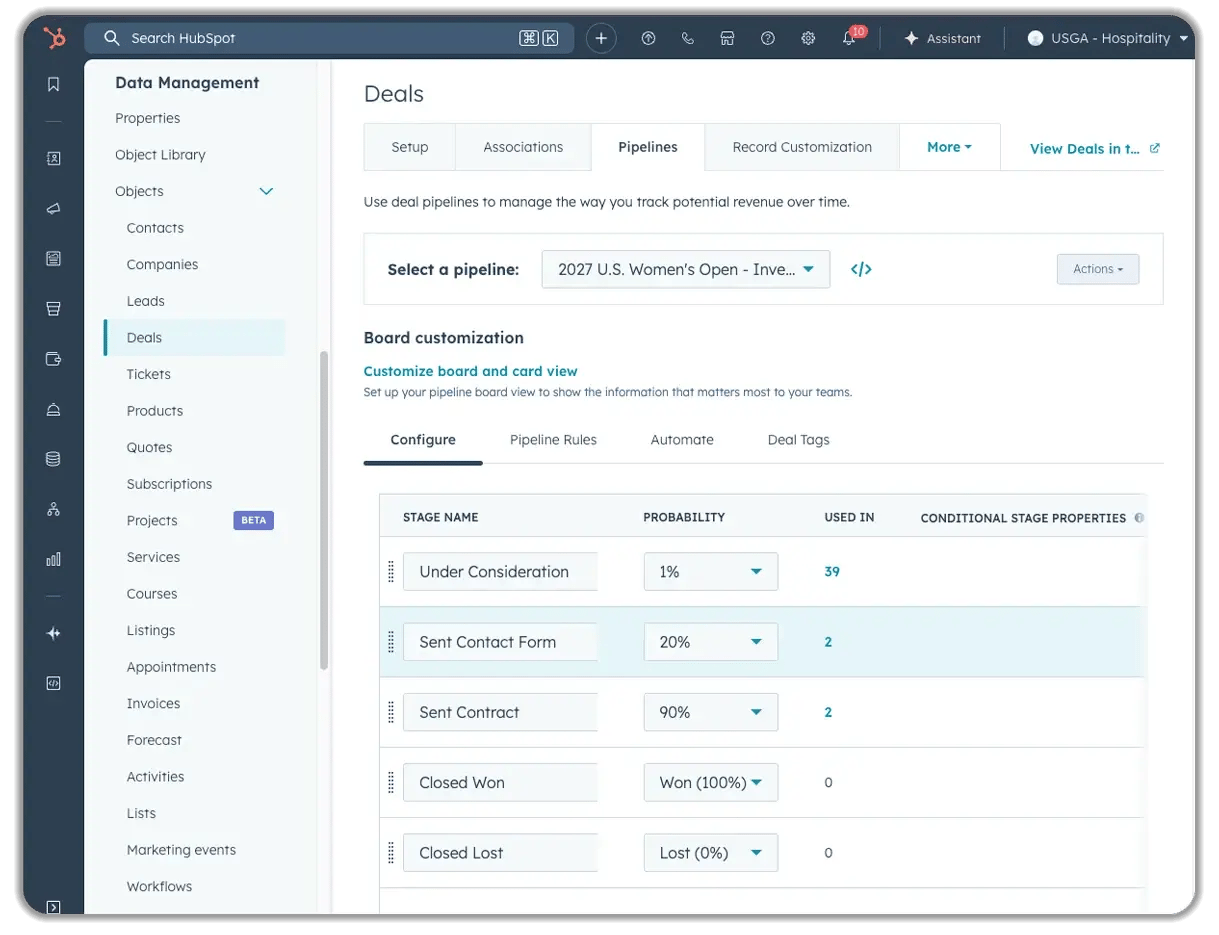Open the Marketplace icon in the top bar

click(x=727, y=38)
